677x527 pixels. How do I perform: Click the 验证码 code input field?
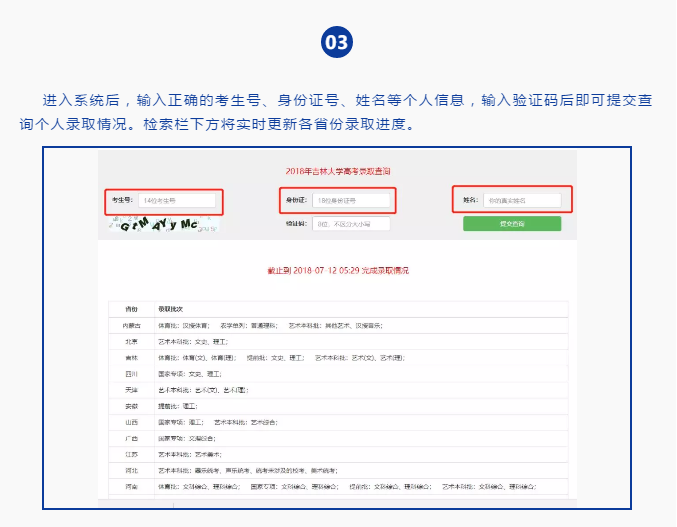pyautogui.click(x=350, y=224)
